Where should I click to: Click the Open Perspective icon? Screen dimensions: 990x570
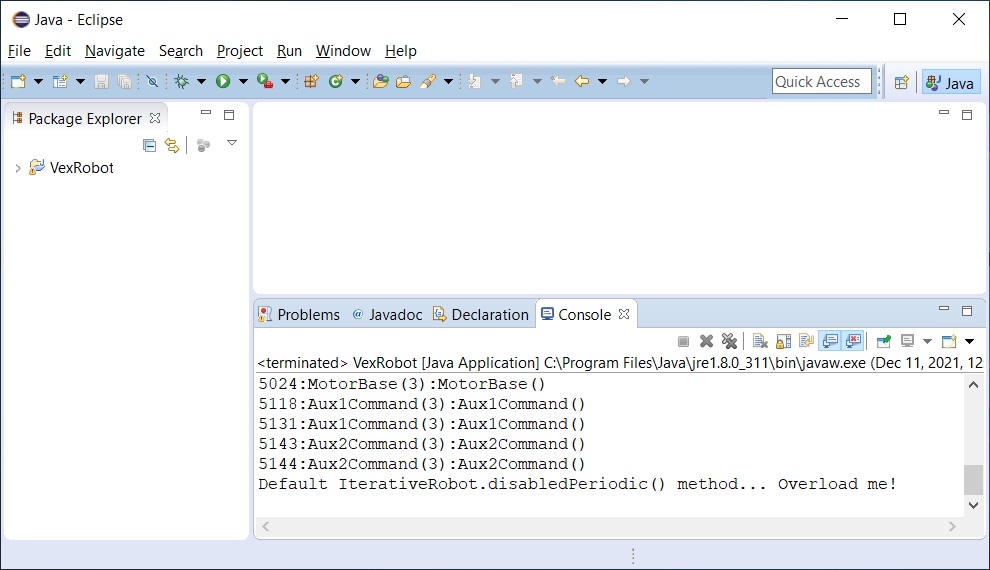tap(902, 82)
